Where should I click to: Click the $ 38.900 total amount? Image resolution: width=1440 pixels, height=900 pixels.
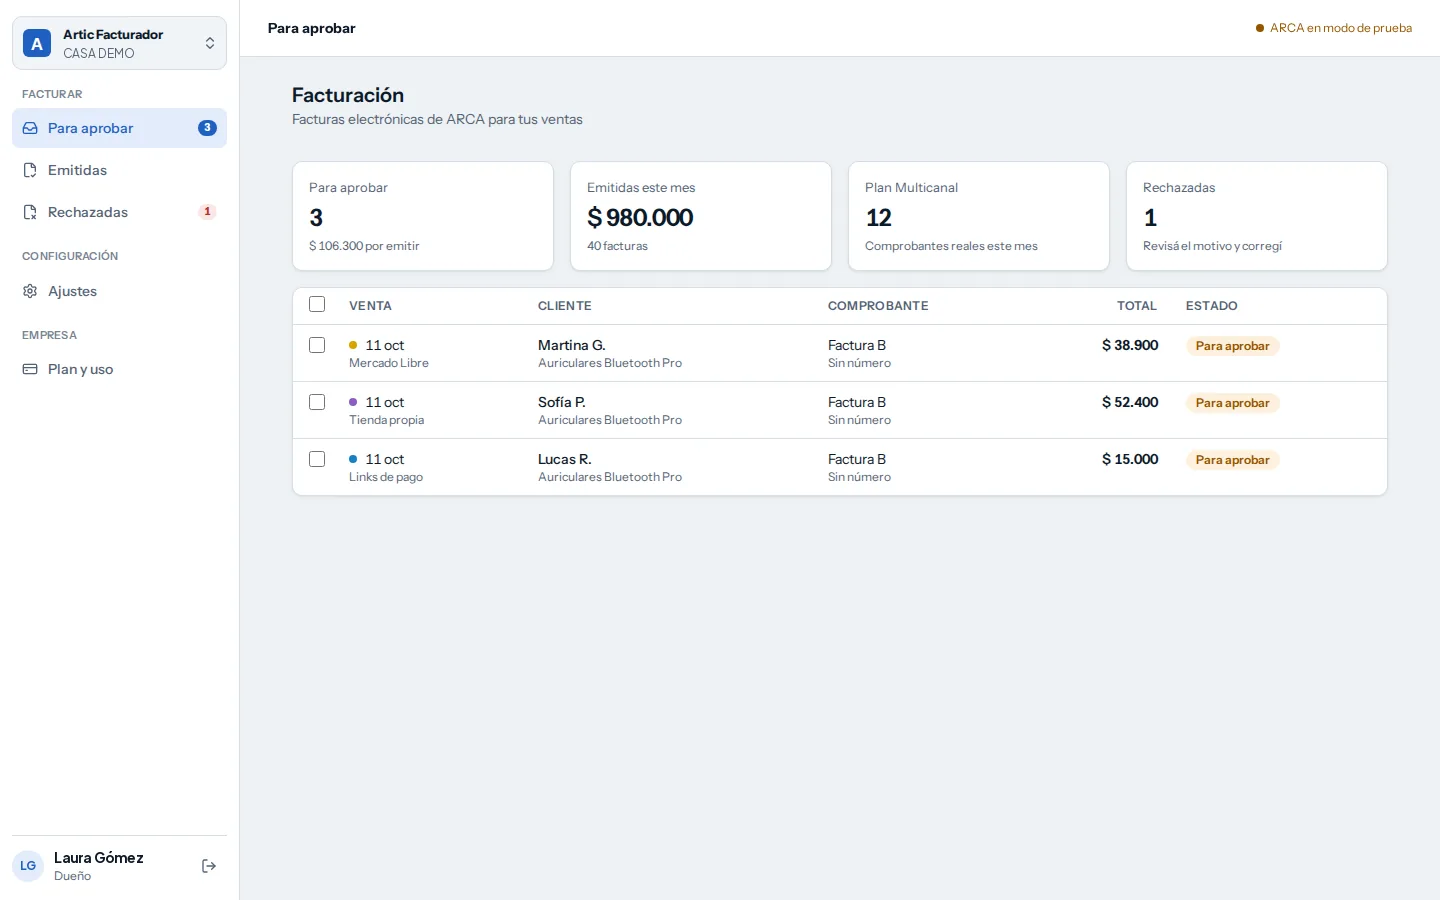pos(1130,345)
